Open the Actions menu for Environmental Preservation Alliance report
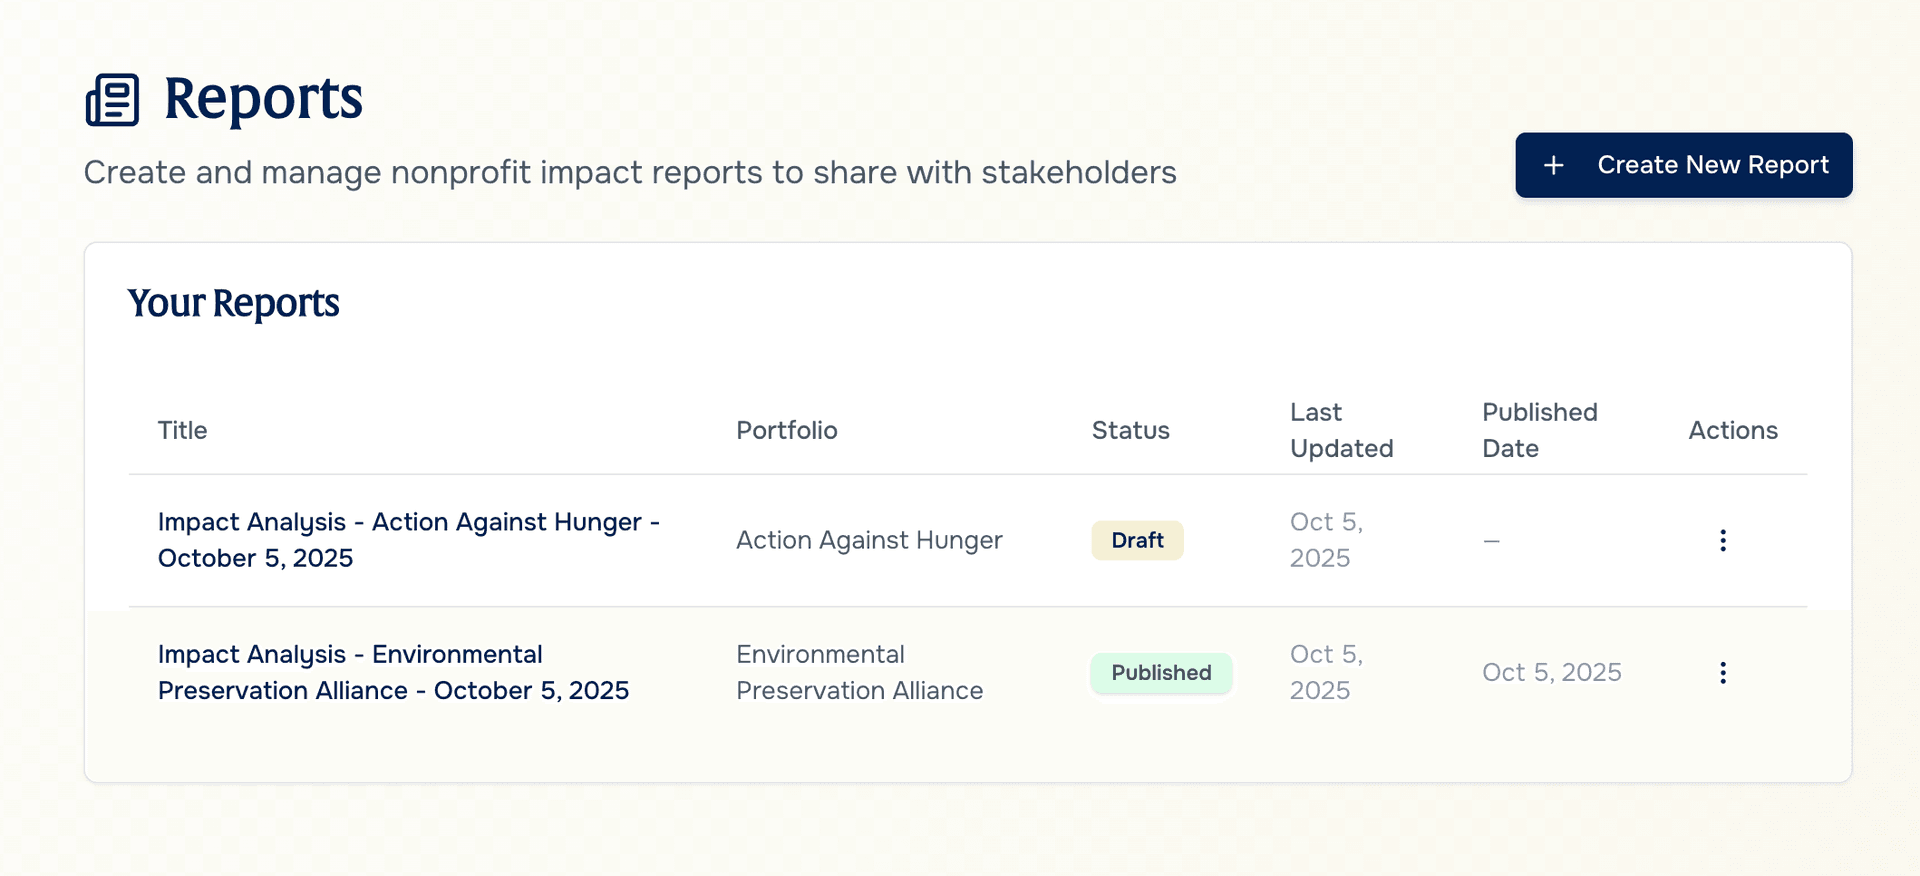Image resolution: width=1920 pixels, height=876 pixels. pos(1723,673)
